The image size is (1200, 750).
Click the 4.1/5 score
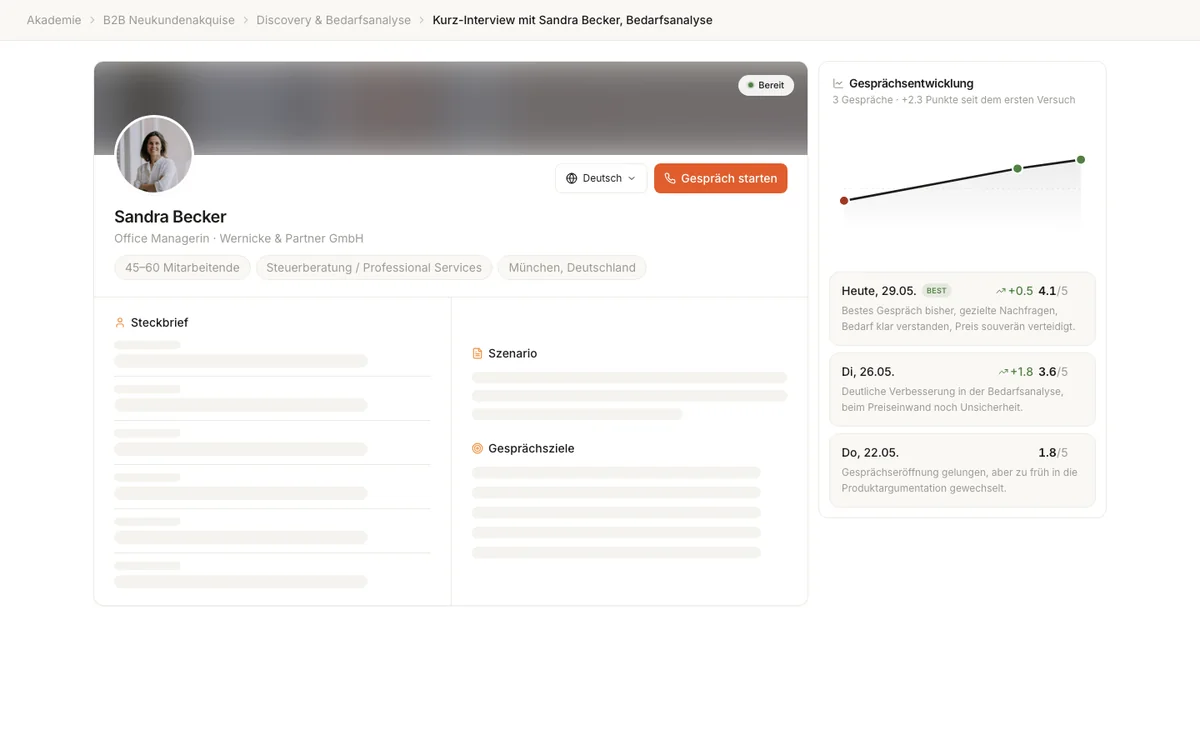[x=1053, y=291]
